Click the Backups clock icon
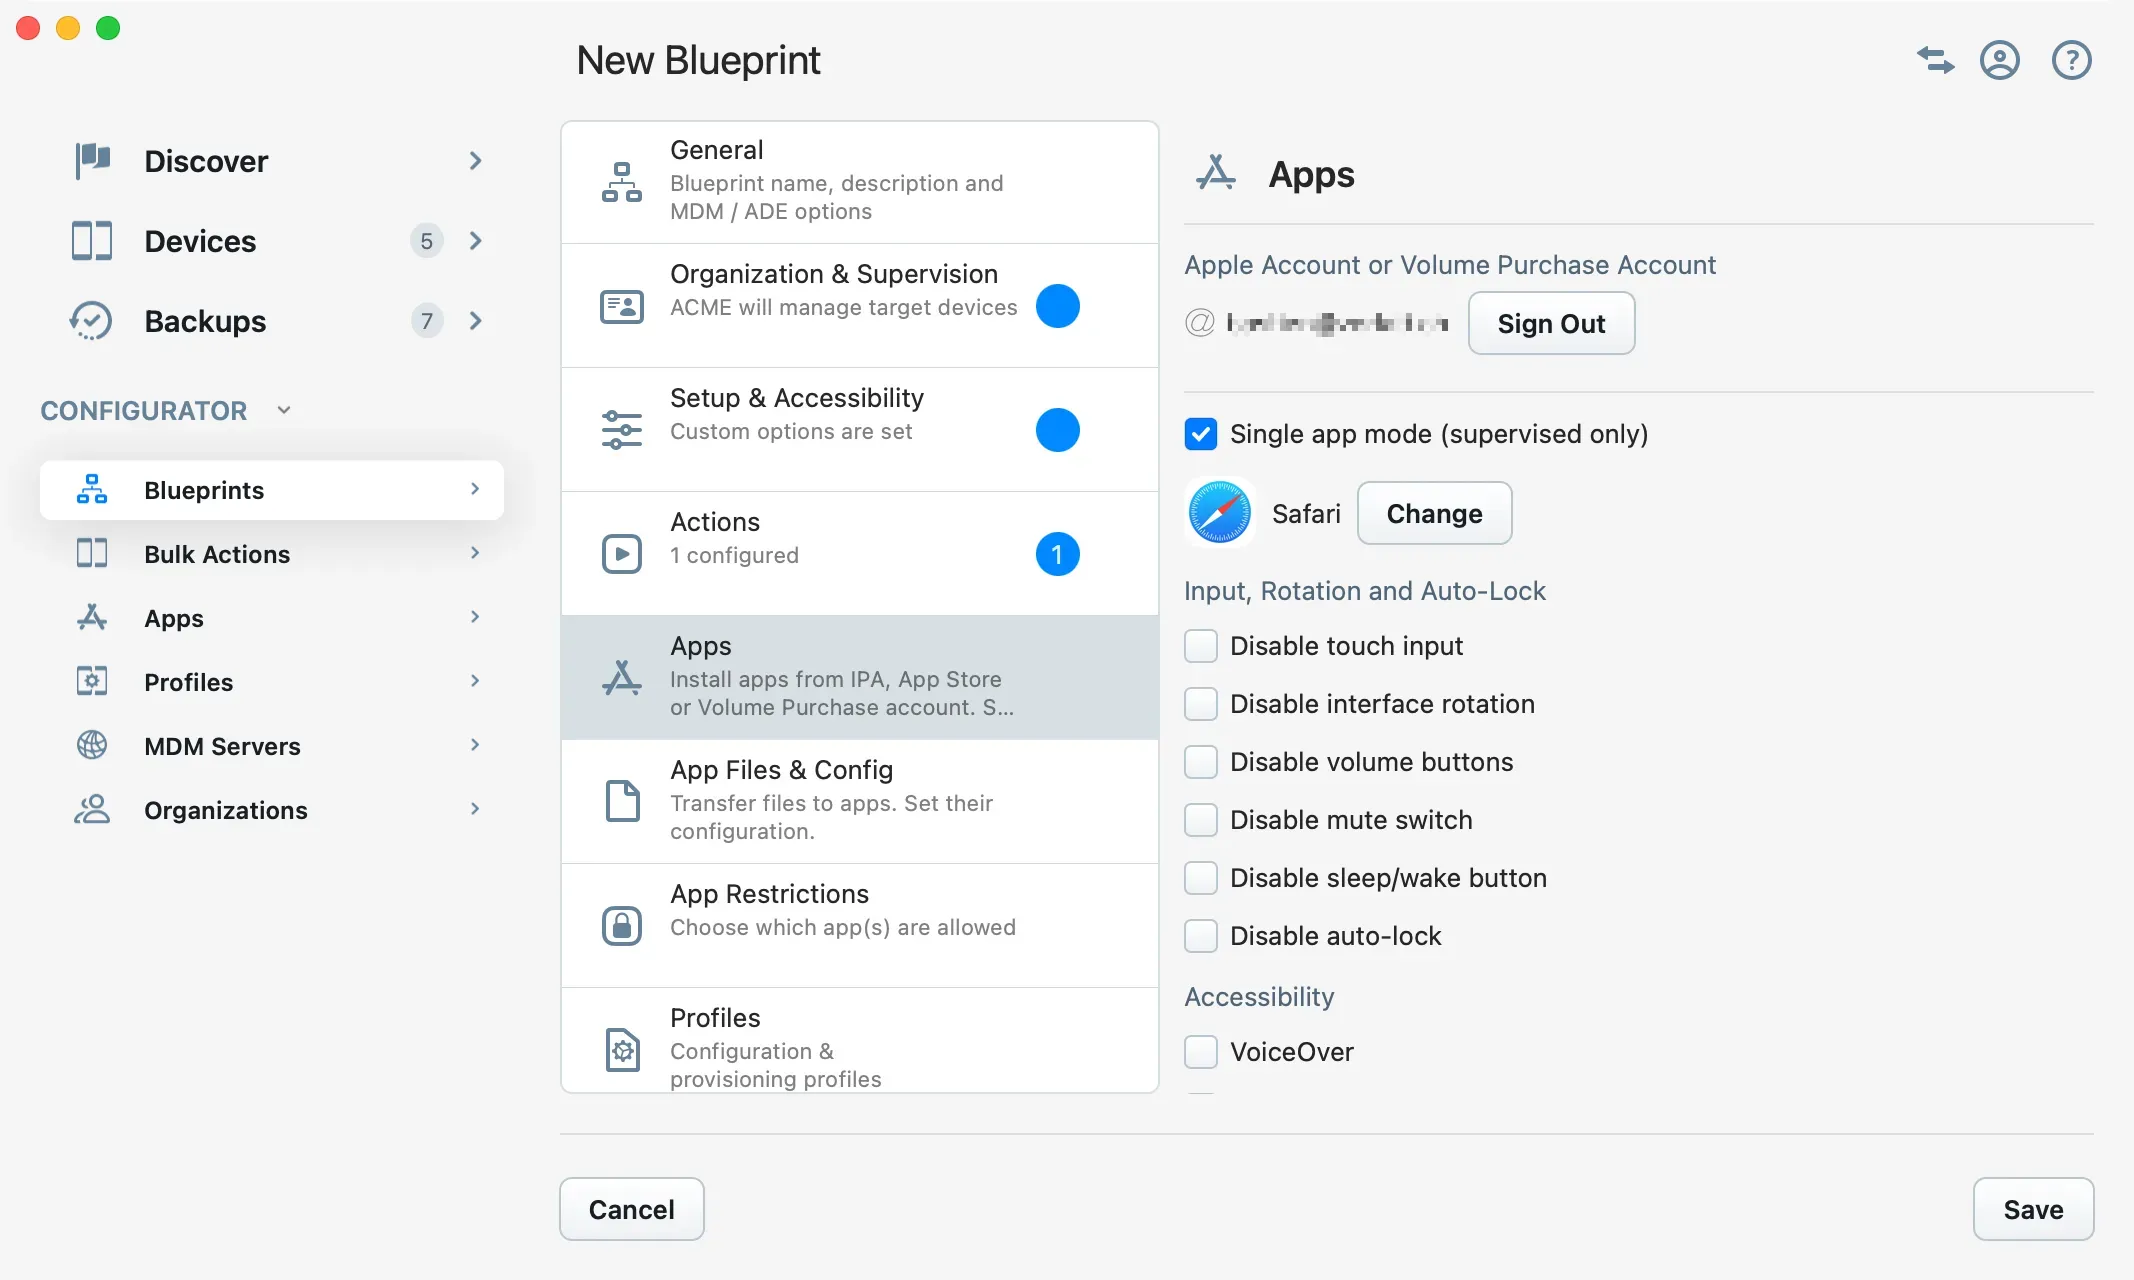The width and height of the screenshot is (2134, 1280). (x=91, y=320)
